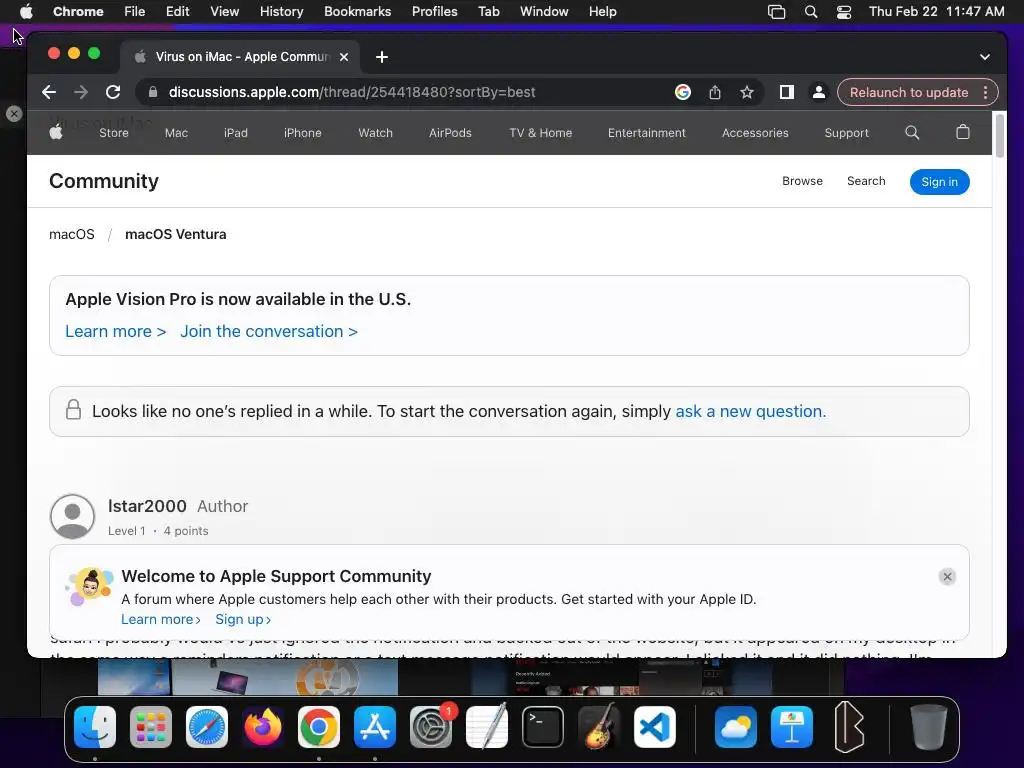Image resolution: width=1024 pixels, height=768 pixels.
Task: Click the macOS breadcrumb link
Action: [72, 234]
